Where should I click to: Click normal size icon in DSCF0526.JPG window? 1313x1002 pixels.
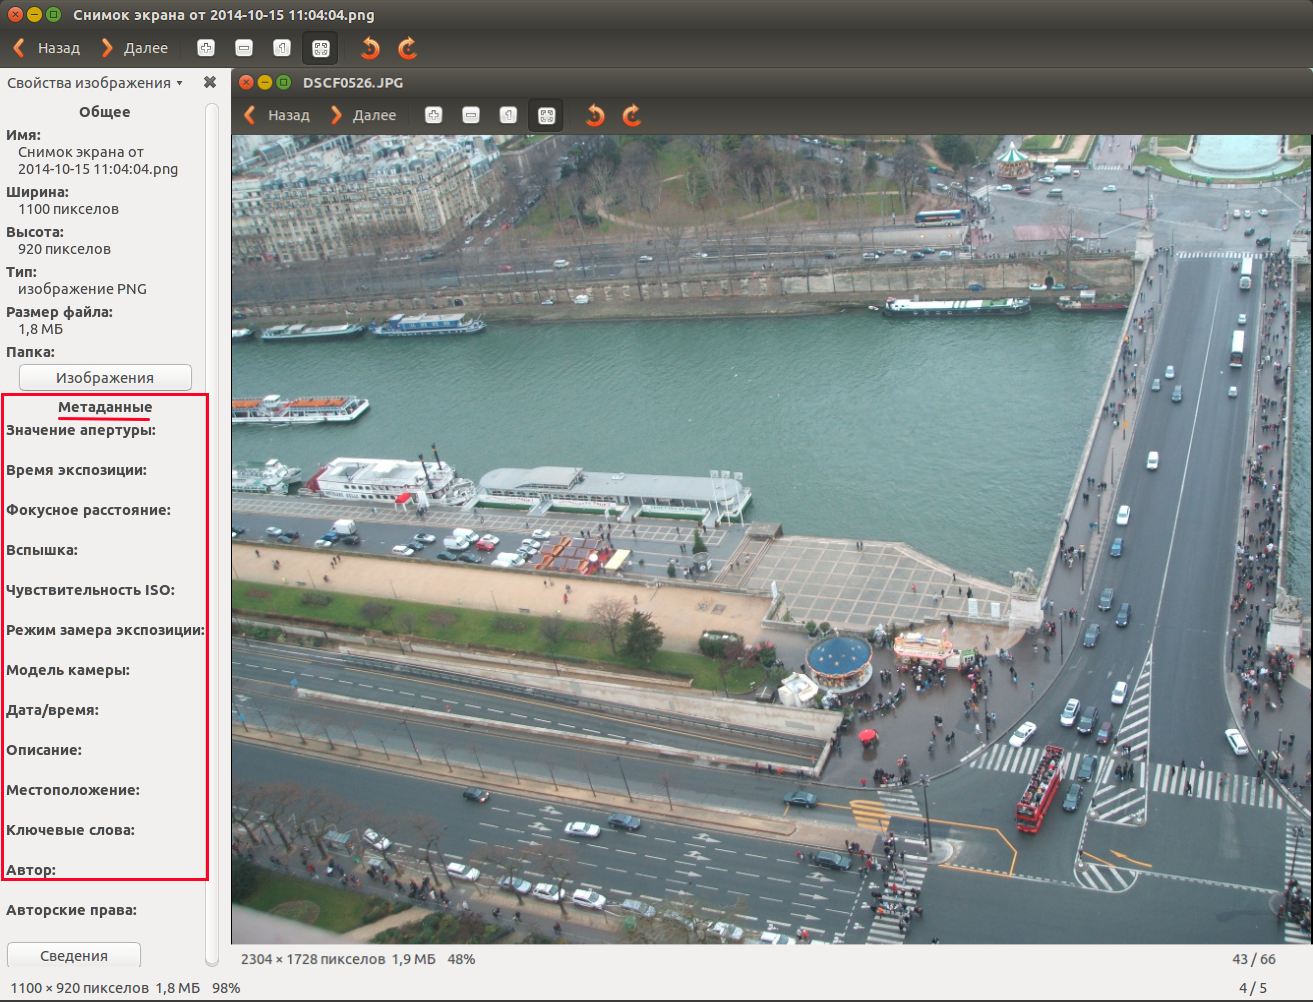click(508, 115)
